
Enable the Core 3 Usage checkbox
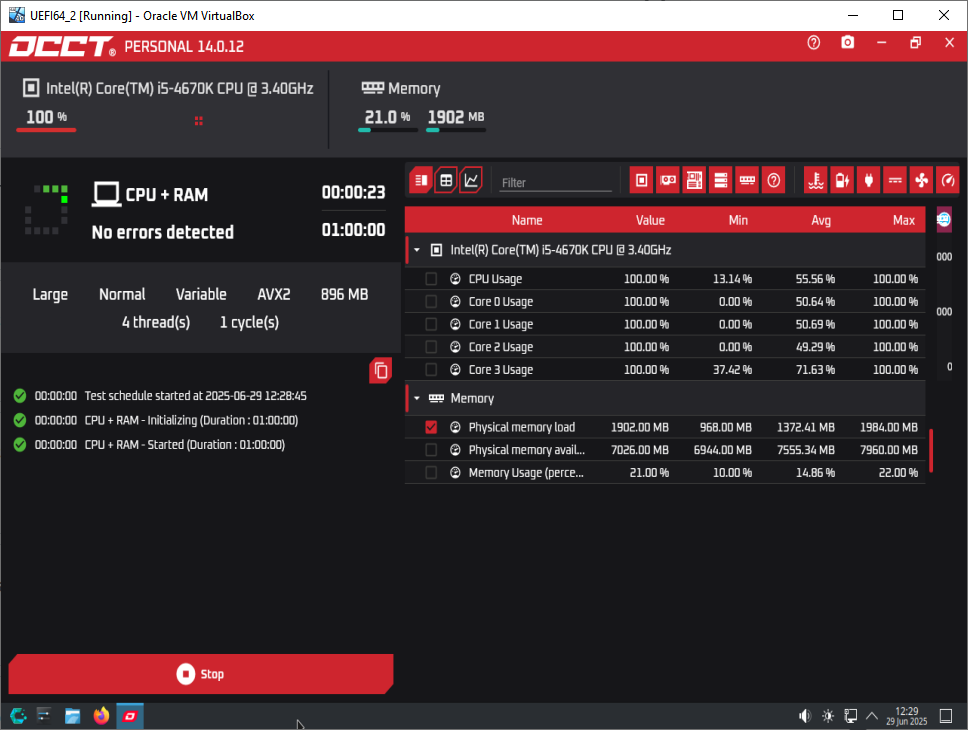[431, 369]
